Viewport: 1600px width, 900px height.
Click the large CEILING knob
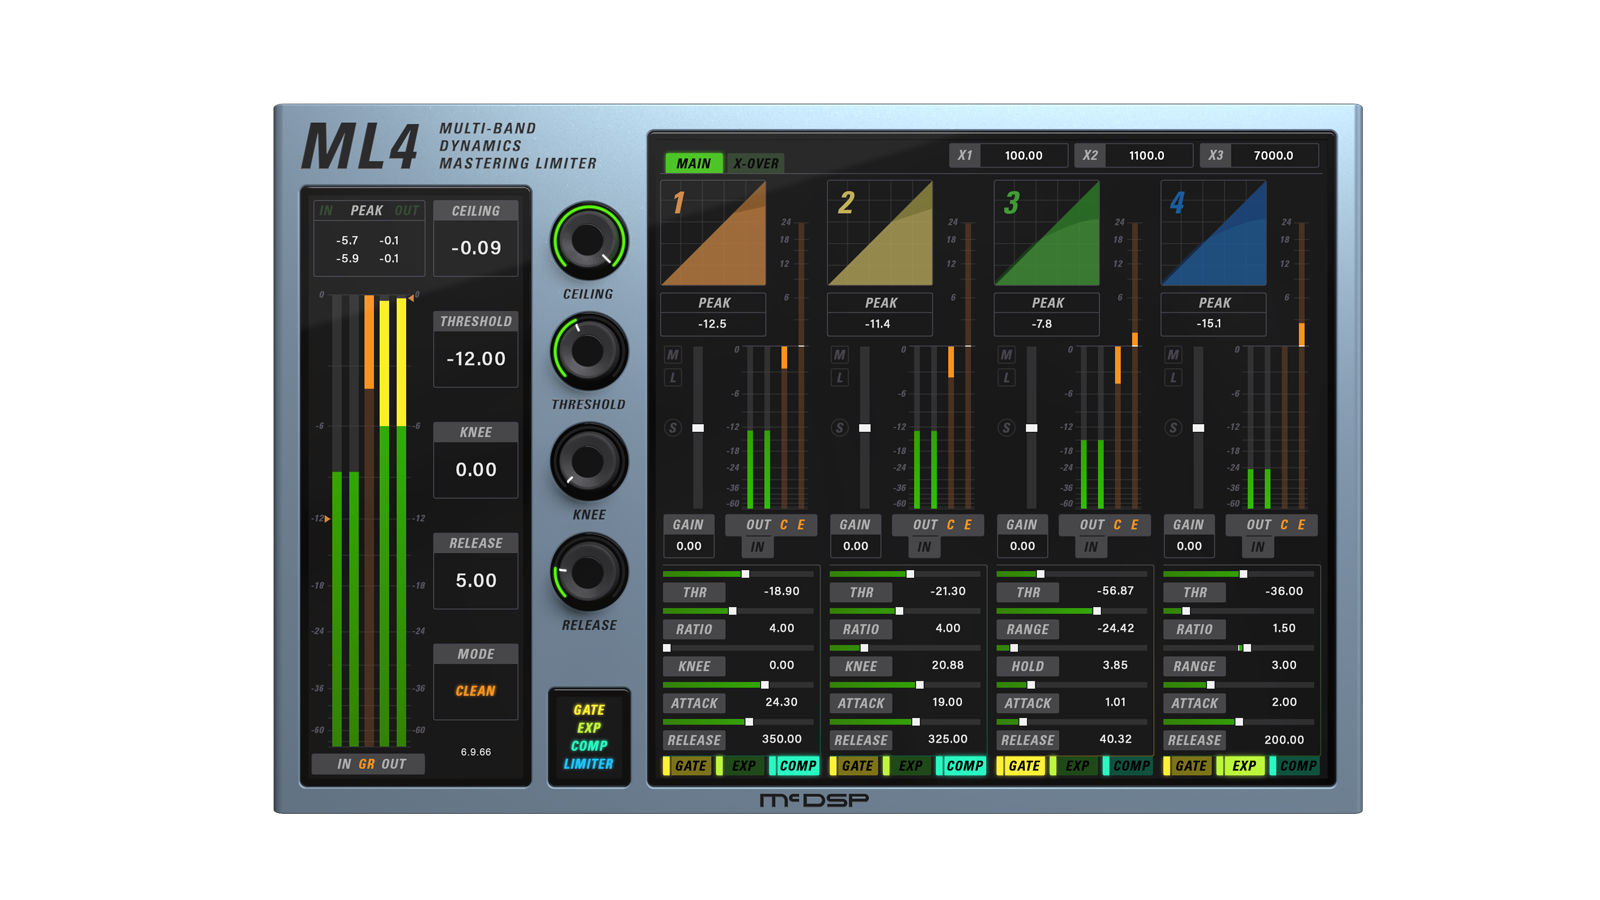click(588, 241)
